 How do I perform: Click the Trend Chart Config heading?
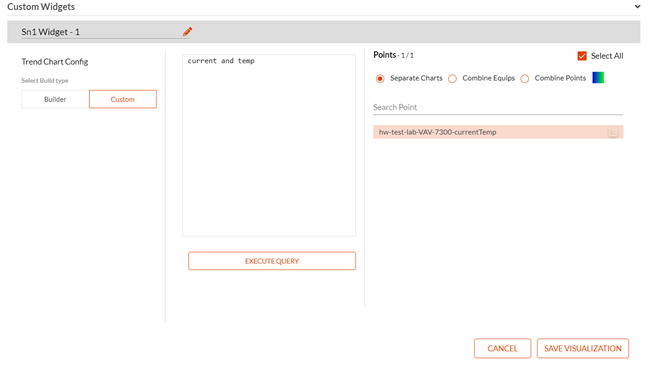(55, 62)
